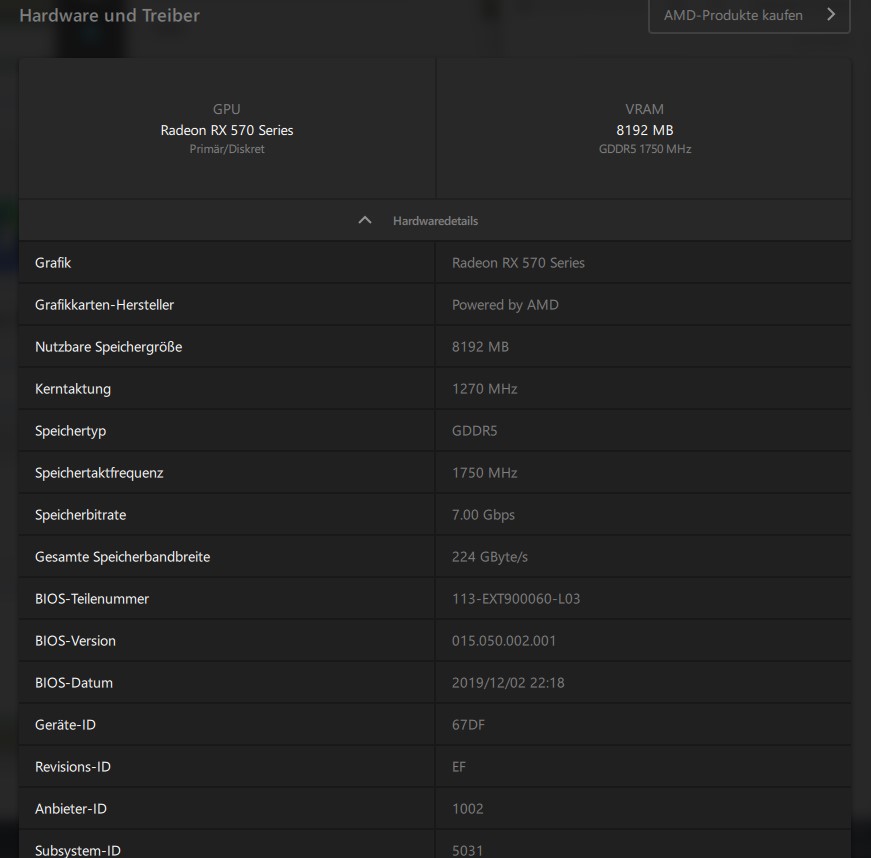Click the BIOS-Datum label
Viewport: 871px width, 858px height.
point(73,683)
